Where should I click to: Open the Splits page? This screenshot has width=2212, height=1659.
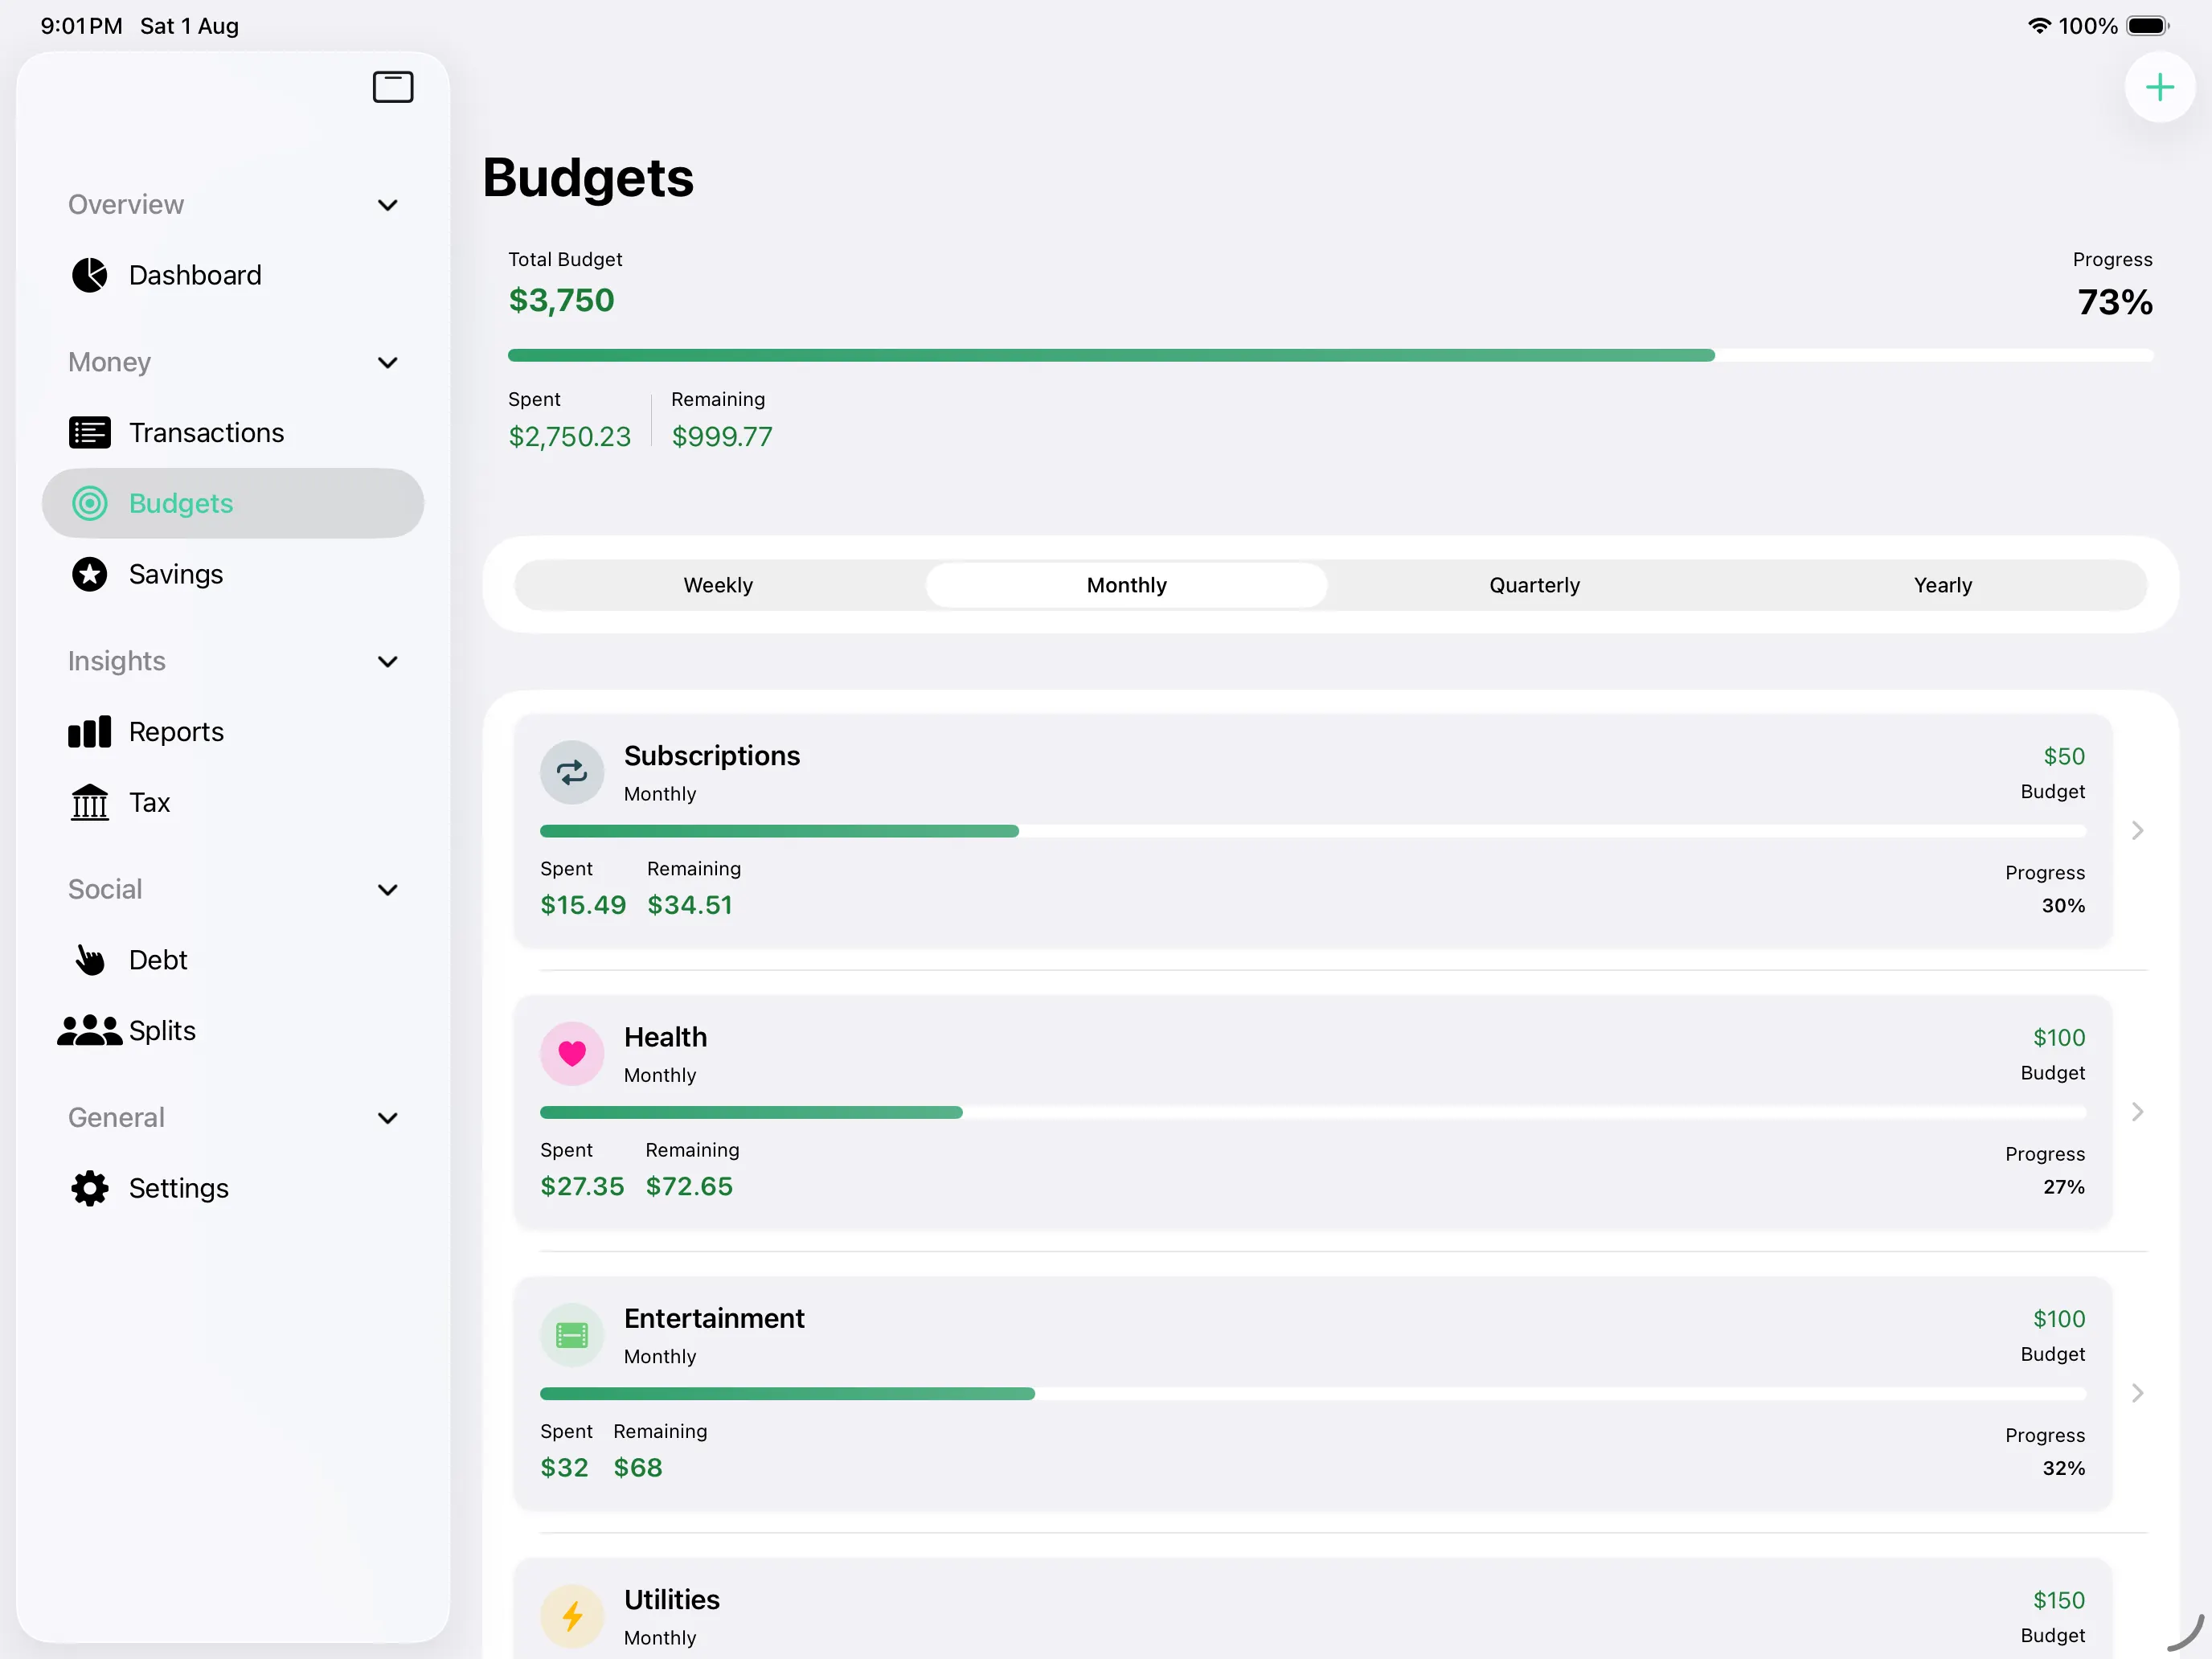[233, 1030]
